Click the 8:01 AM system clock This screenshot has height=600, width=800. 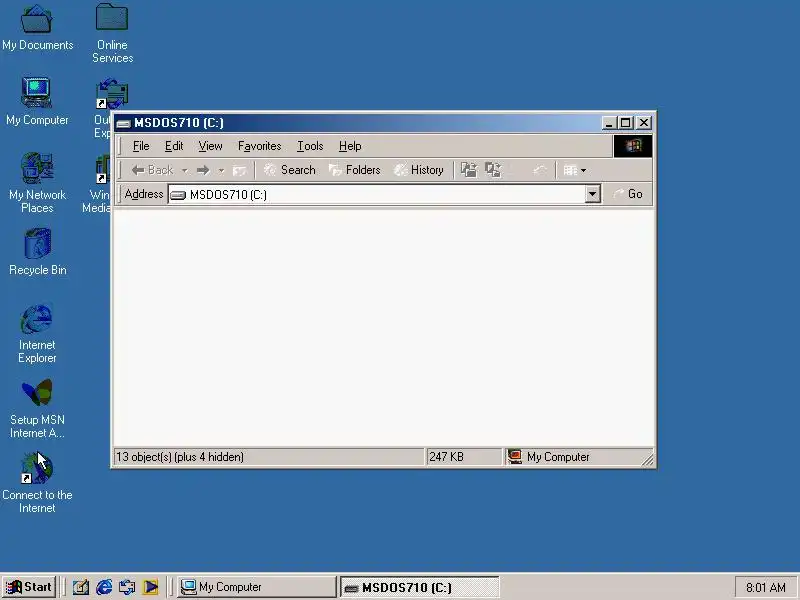pyautogui.click(x=765, y=588)
